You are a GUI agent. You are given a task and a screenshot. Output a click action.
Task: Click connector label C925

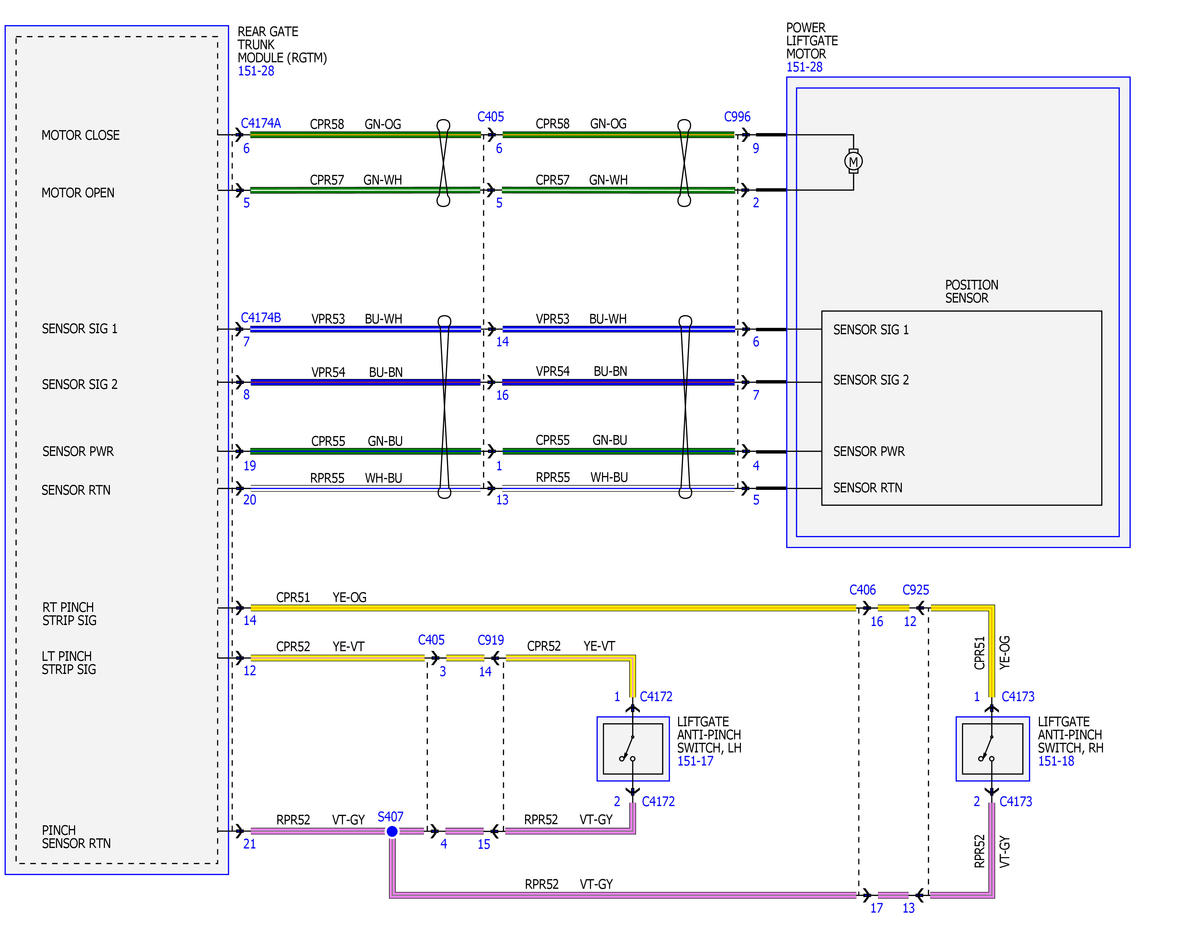(915, 590)
